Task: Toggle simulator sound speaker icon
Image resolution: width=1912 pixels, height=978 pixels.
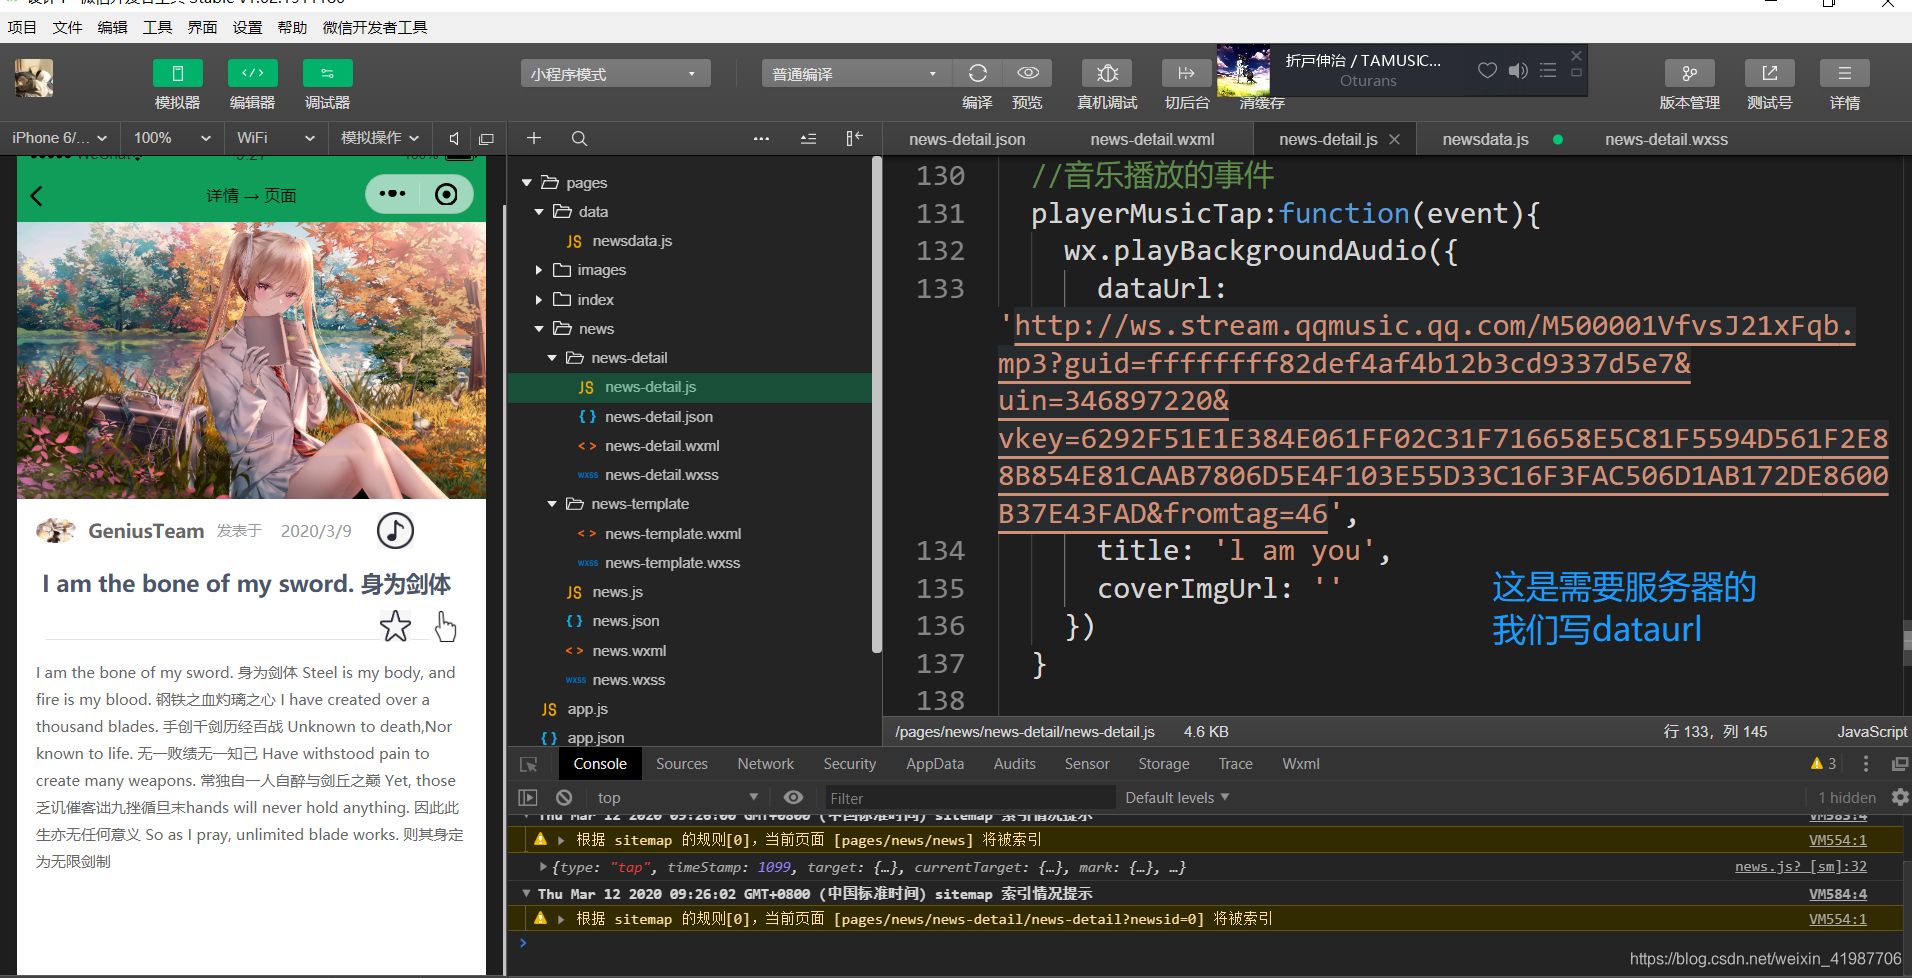Action: click(454, 139)
